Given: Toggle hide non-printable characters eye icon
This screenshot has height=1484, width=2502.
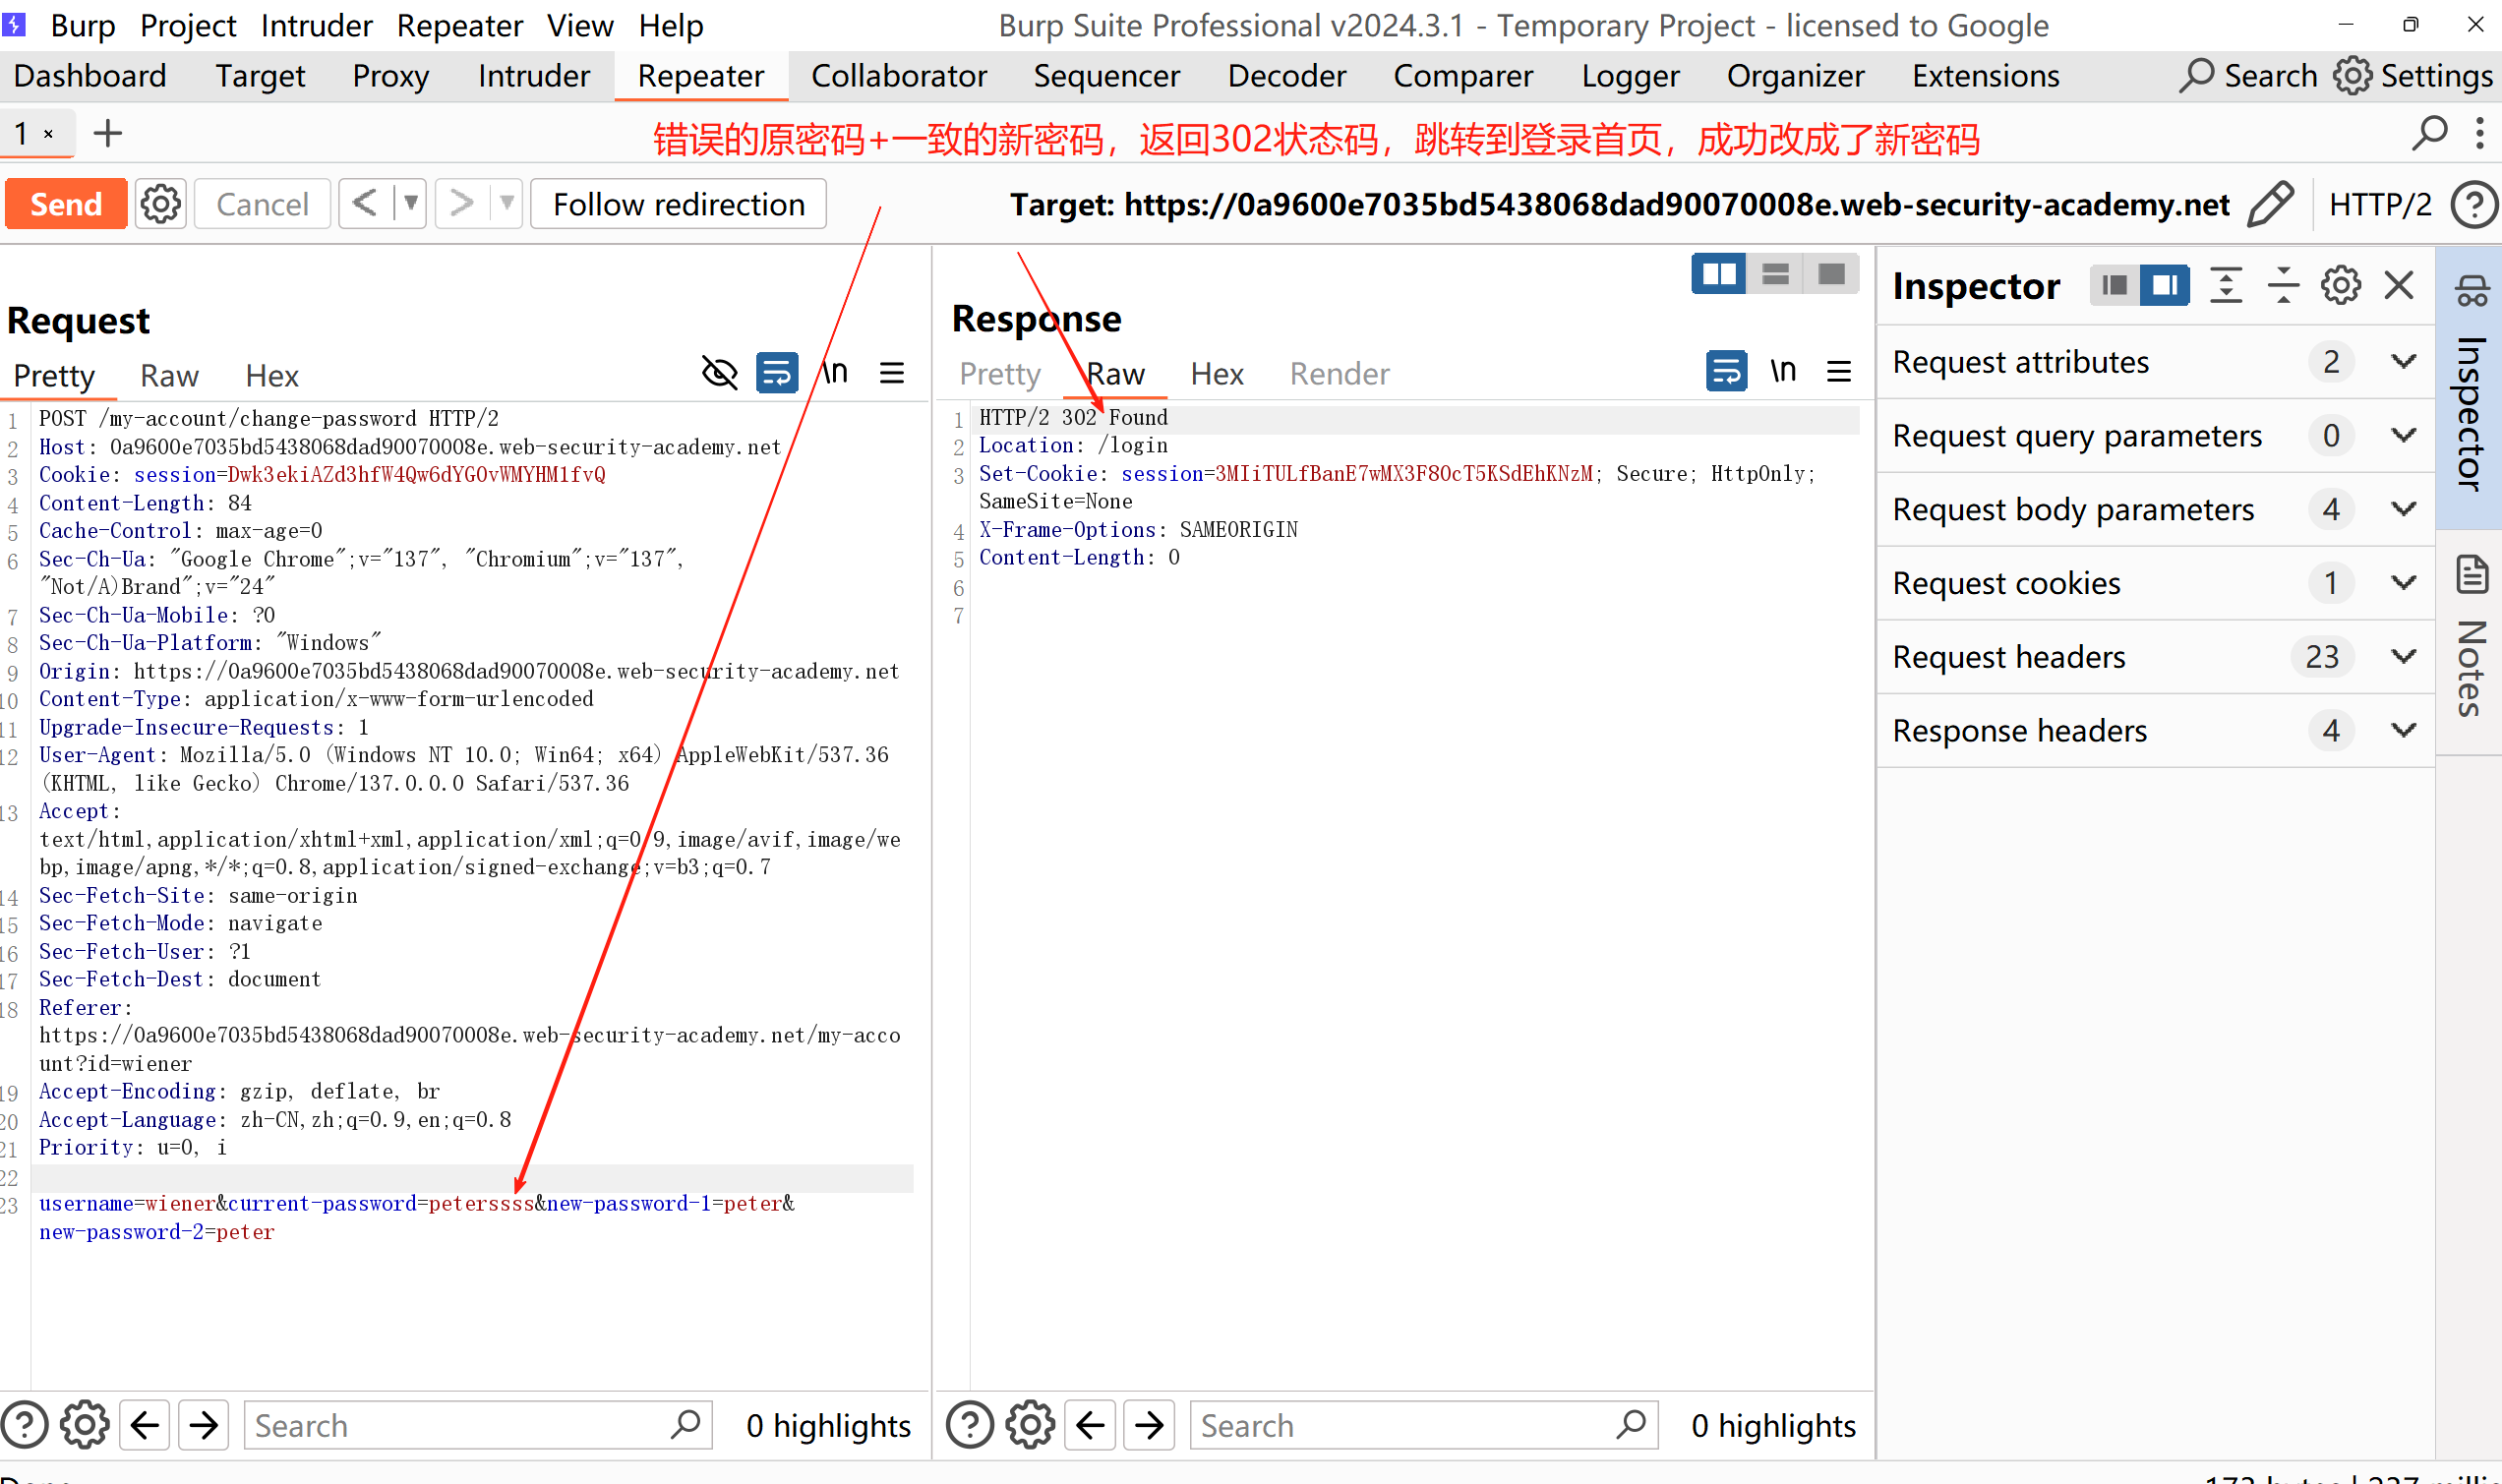Looking at the screenshot, I should (x=719, y=374).
